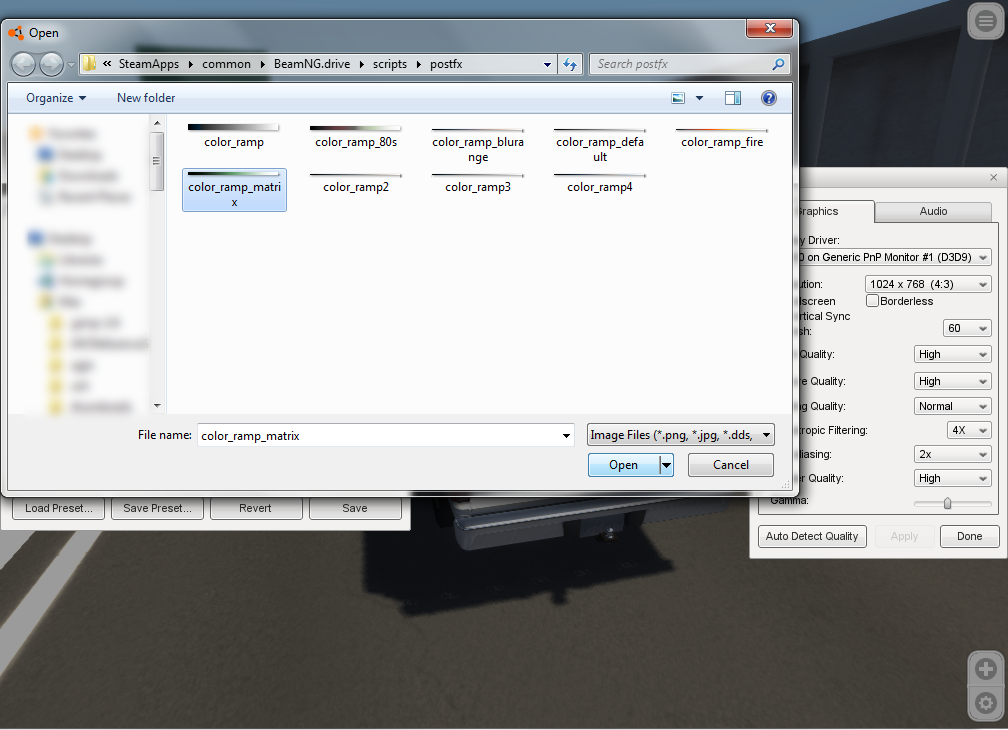Select the color_ramp2 file
The height and width of the screenshot is (730, 1008).
click(356, 182)
